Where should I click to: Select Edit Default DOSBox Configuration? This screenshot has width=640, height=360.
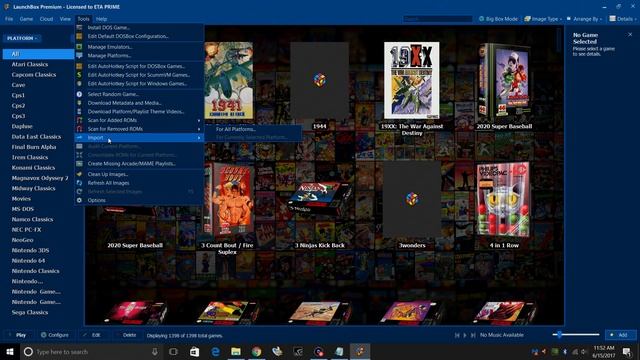coord(139,36)
